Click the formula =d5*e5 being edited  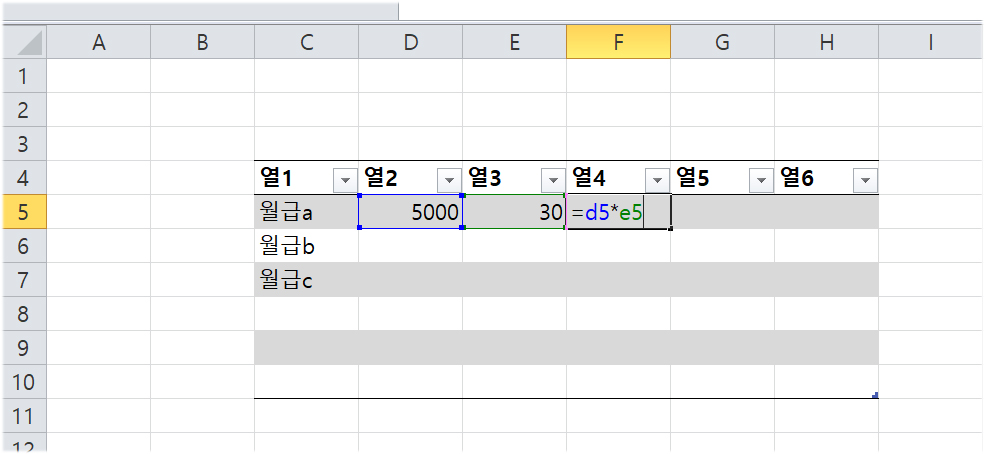click(x=607, y=213)
